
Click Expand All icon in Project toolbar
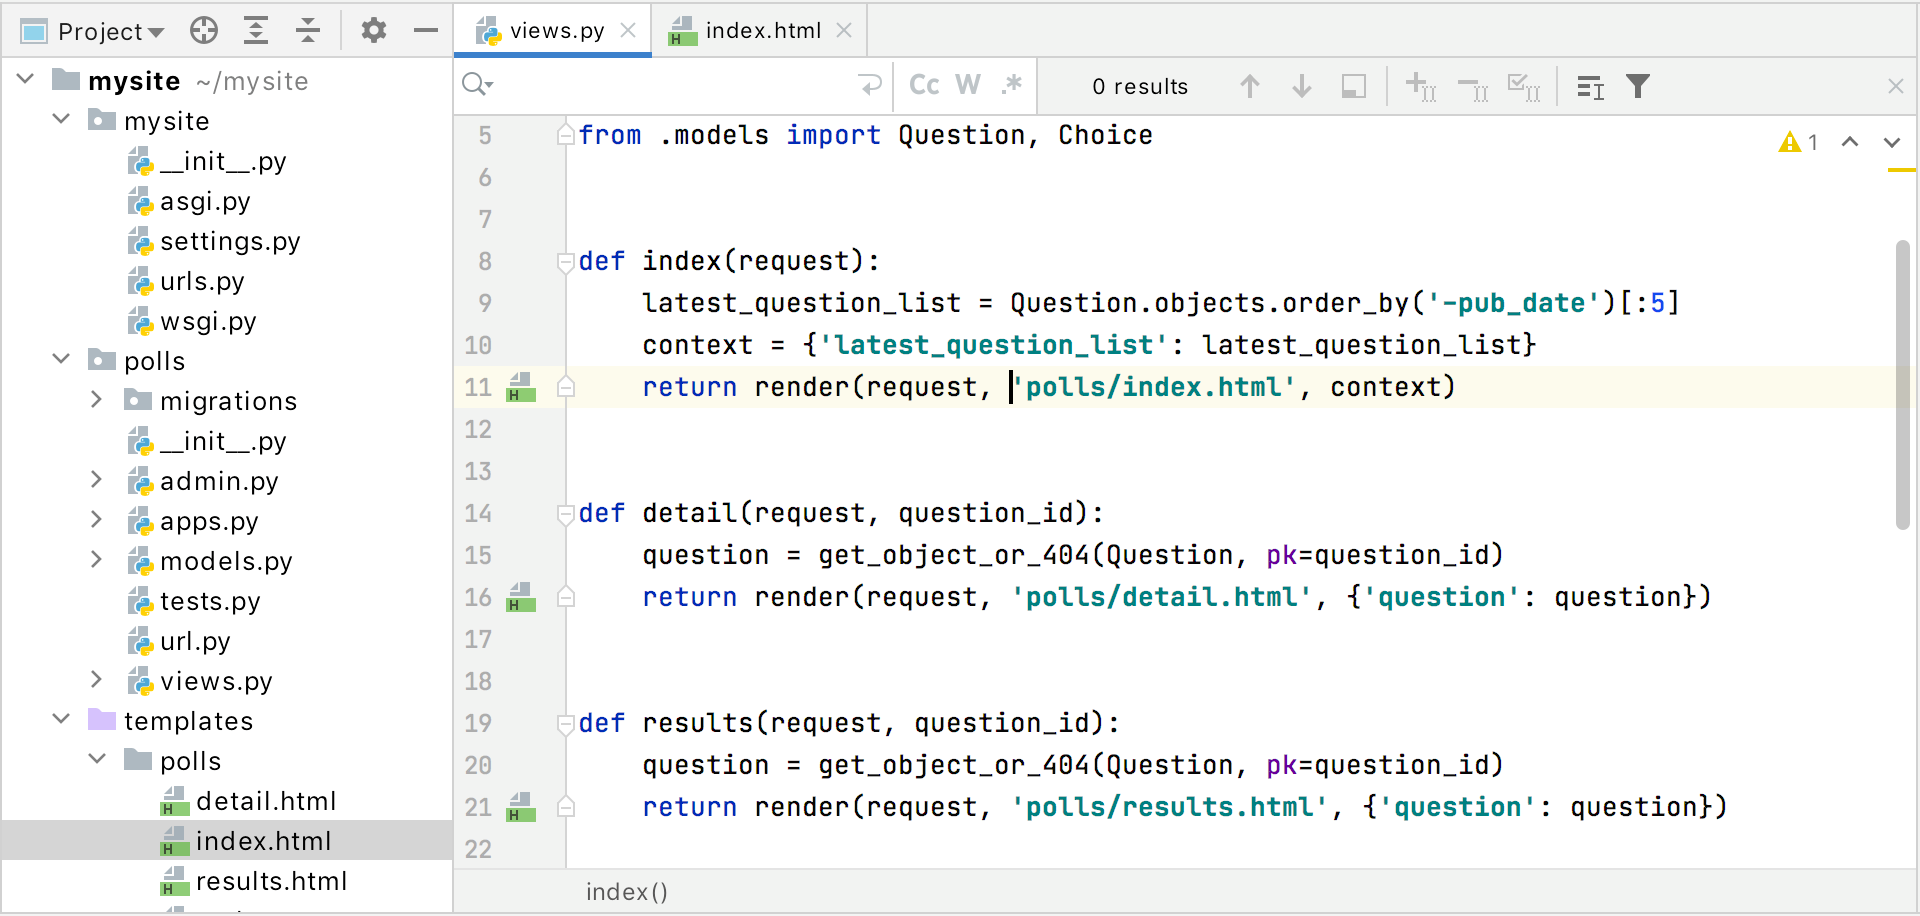(256, 31)
